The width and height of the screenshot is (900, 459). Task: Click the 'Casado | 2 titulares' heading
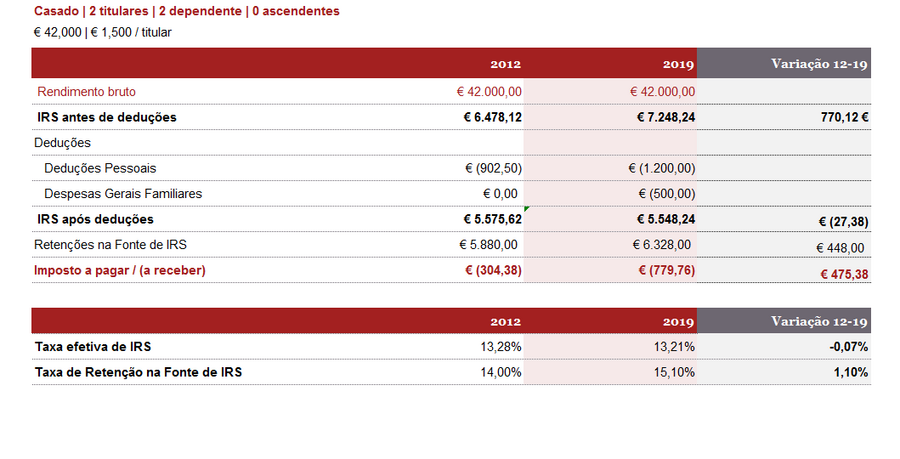[x=187, y=11]
